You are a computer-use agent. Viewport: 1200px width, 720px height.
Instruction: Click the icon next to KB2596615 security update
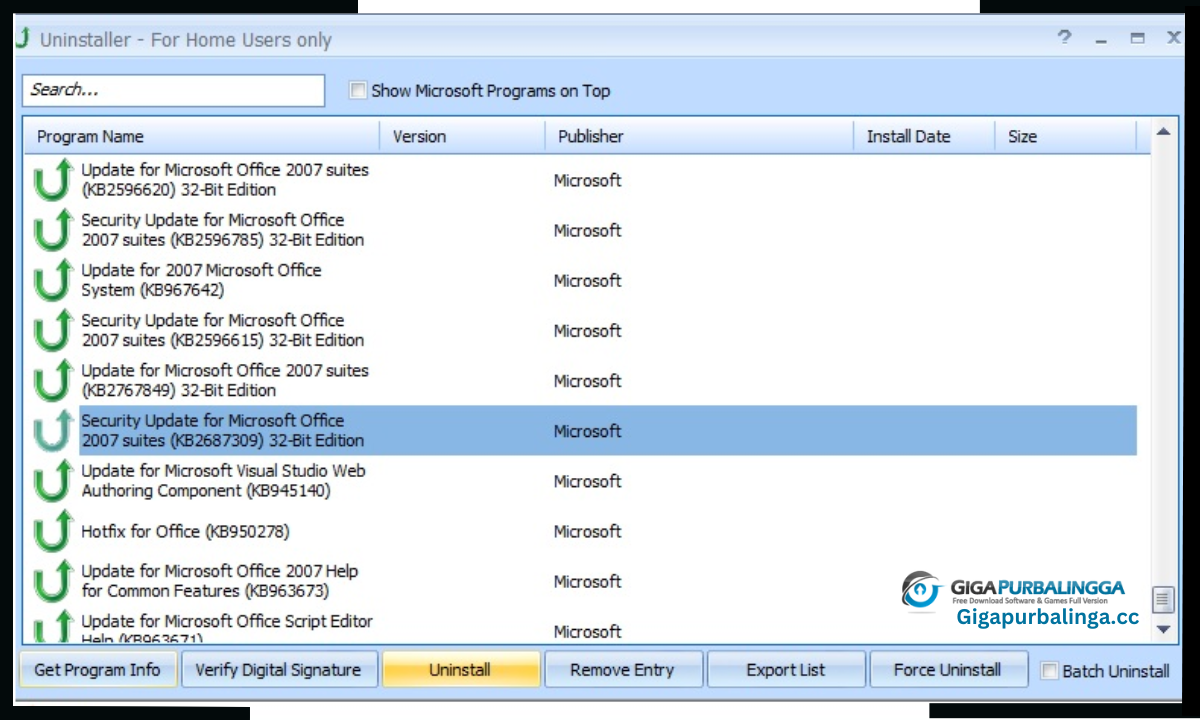coord(54,330)
